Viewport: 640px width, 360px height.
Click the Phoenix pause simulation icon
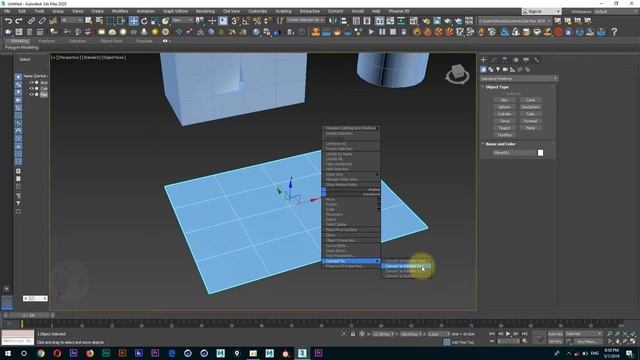coord(382,32)
